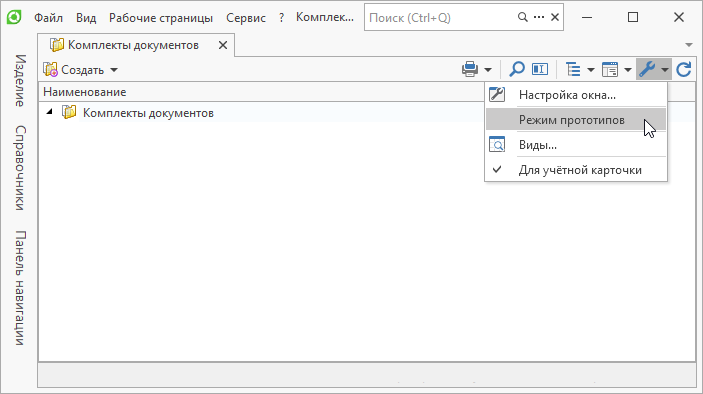
Task: Toggle Для учётной карточки checked option
Action: (x=576, y=170)
